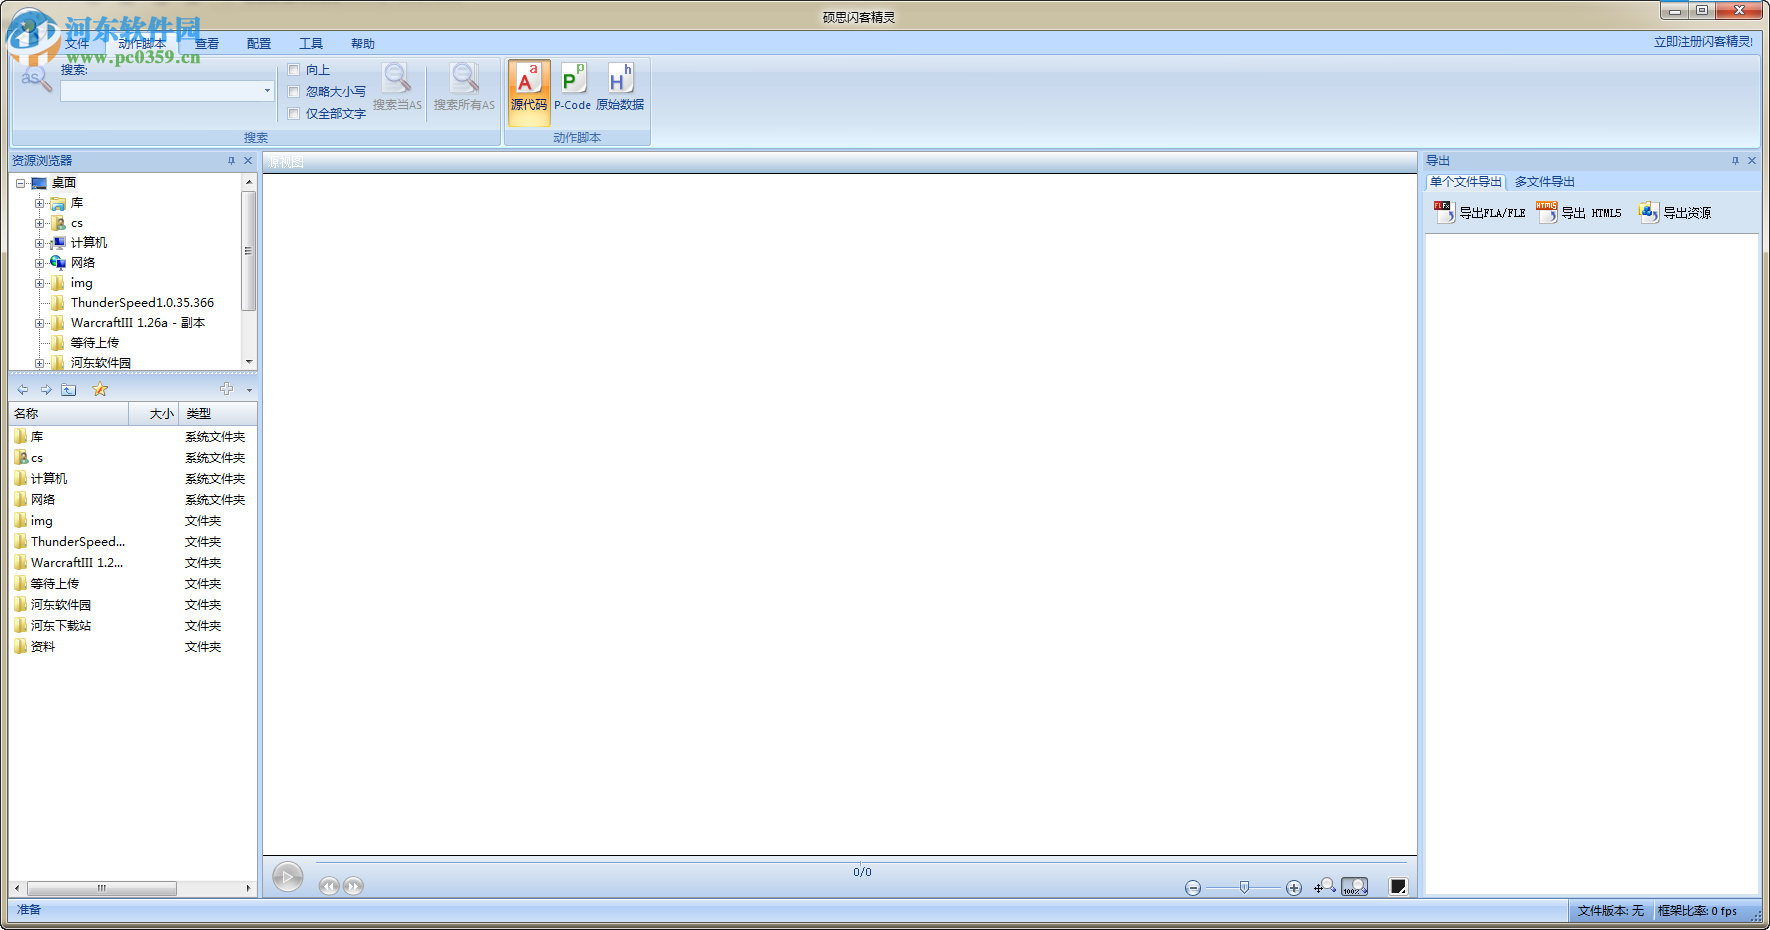
Task: Click the playback progress track
Action: 861,861
